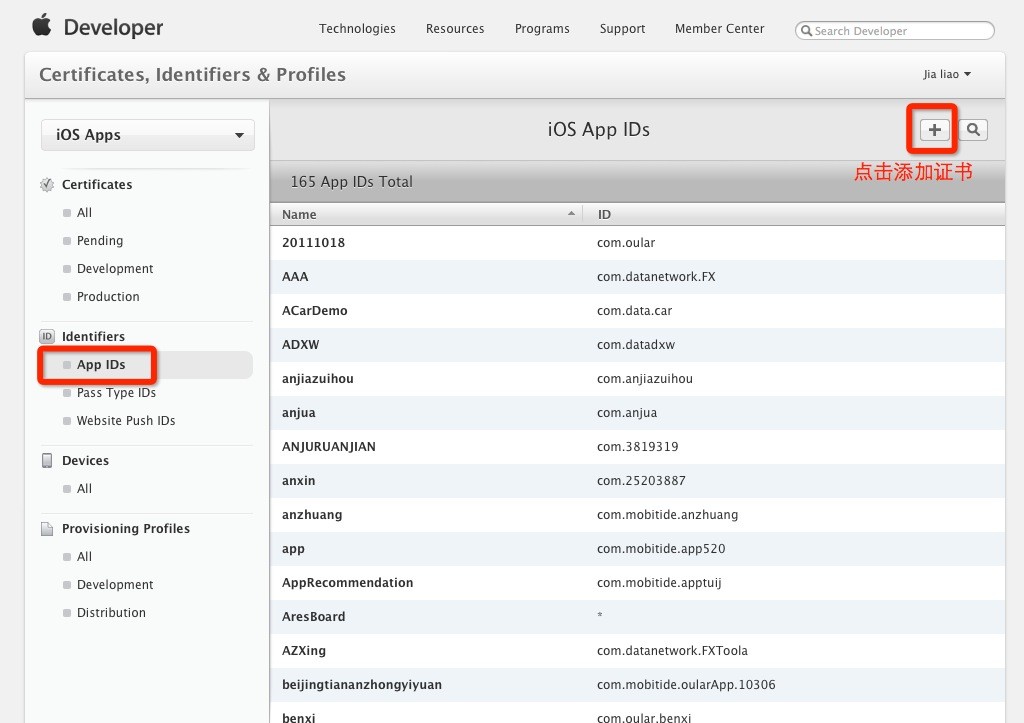Click the com.3819319 identifier

[637, 447]
